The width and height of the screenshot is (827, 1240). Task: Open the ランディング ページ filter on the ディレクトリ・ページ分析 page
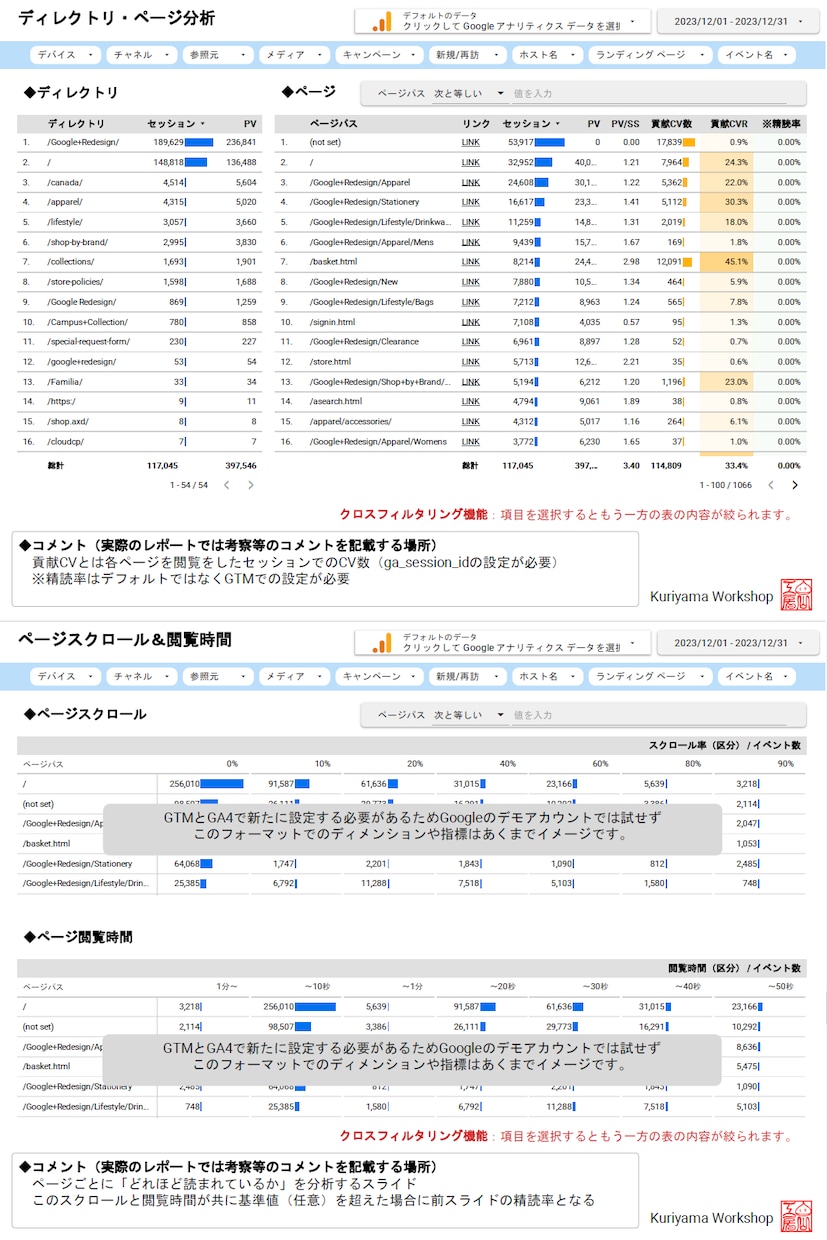pos(650,55)
